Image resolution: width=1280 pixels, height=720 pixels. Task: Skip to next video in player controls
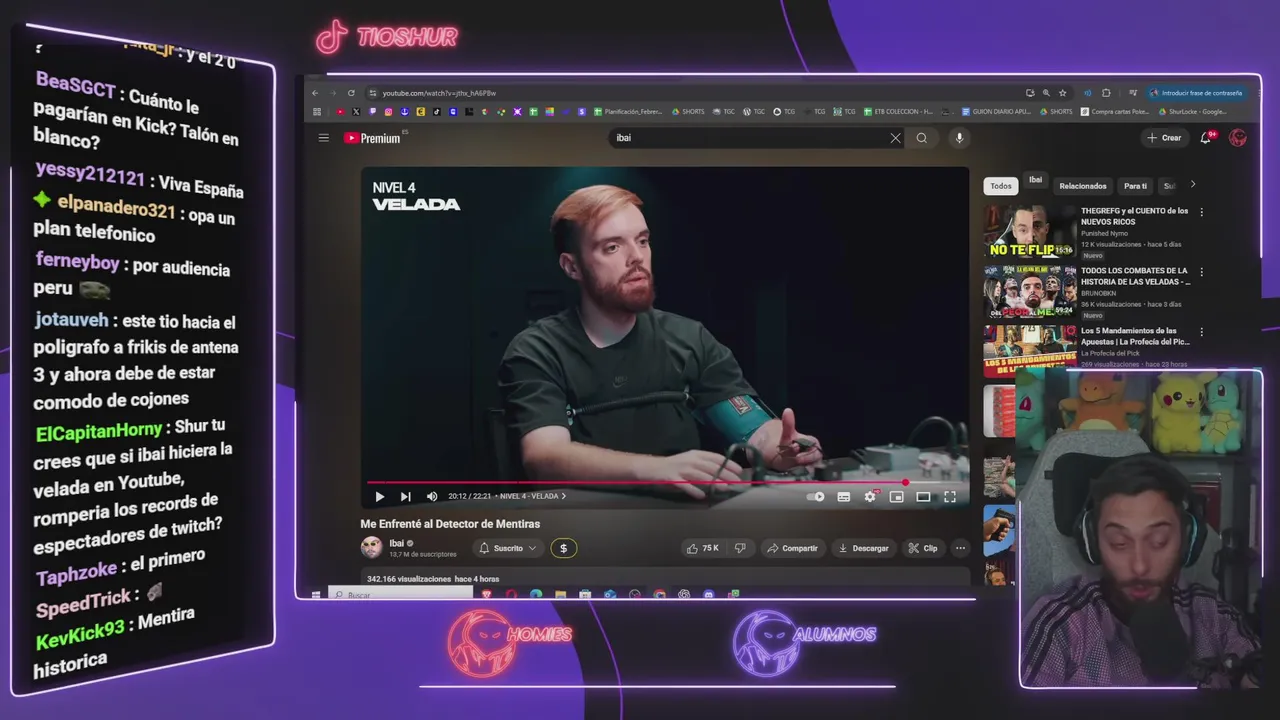[405, 496]
